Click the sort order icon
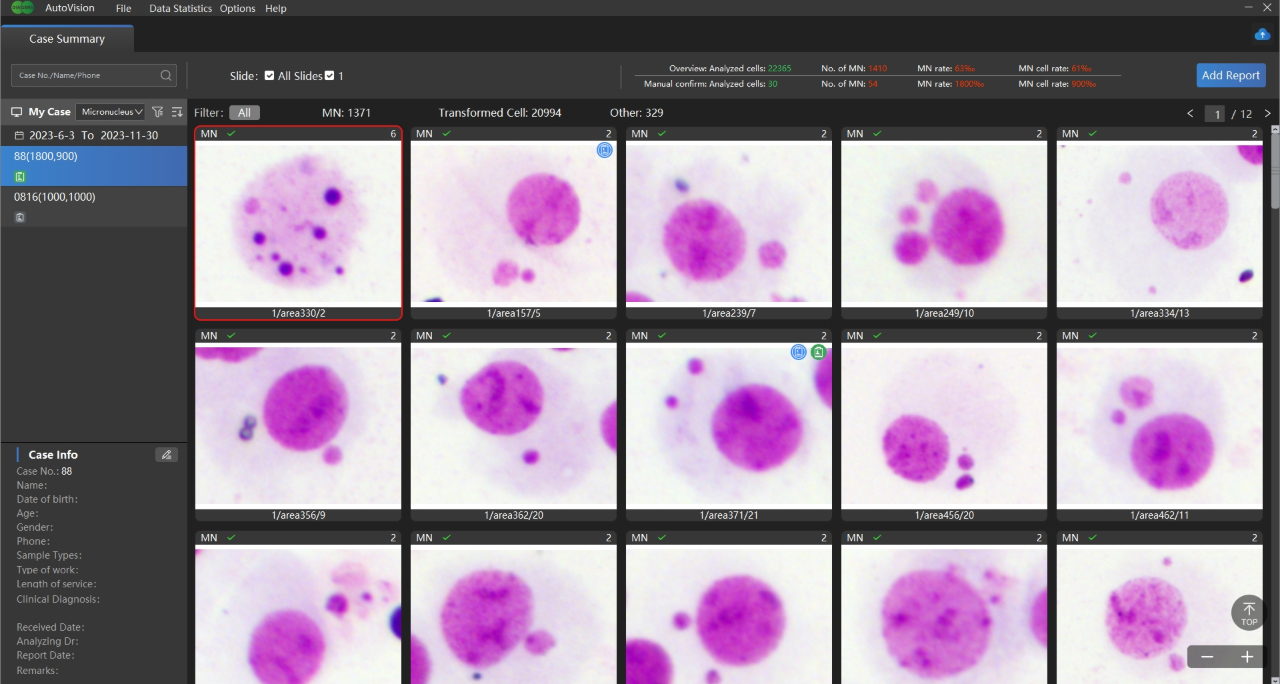The width and height of the screenshot is (1280, 684). point(177,112)
